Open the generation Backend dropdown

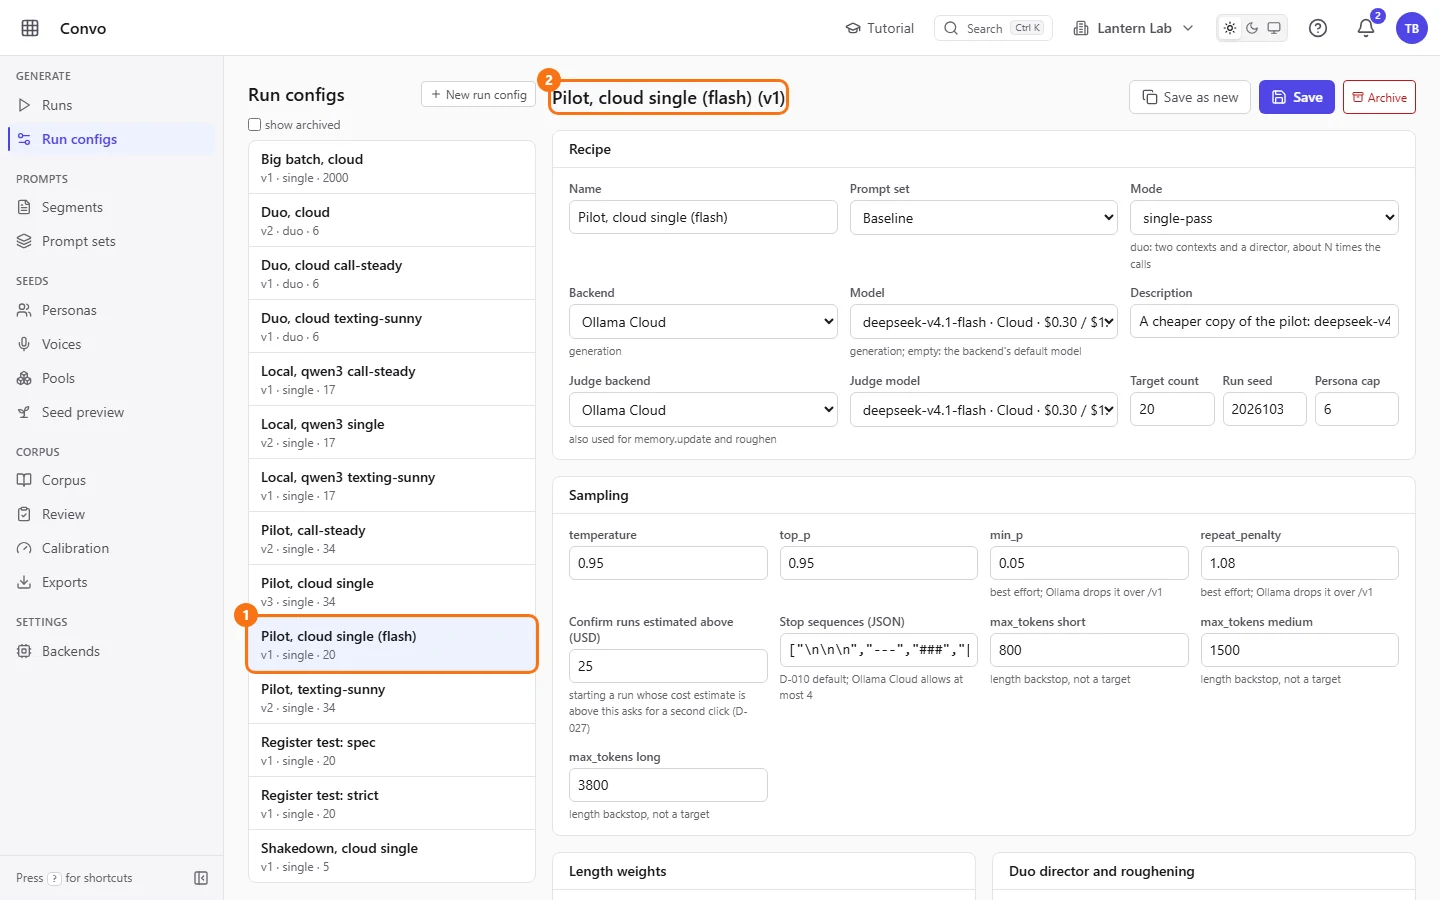703,322
